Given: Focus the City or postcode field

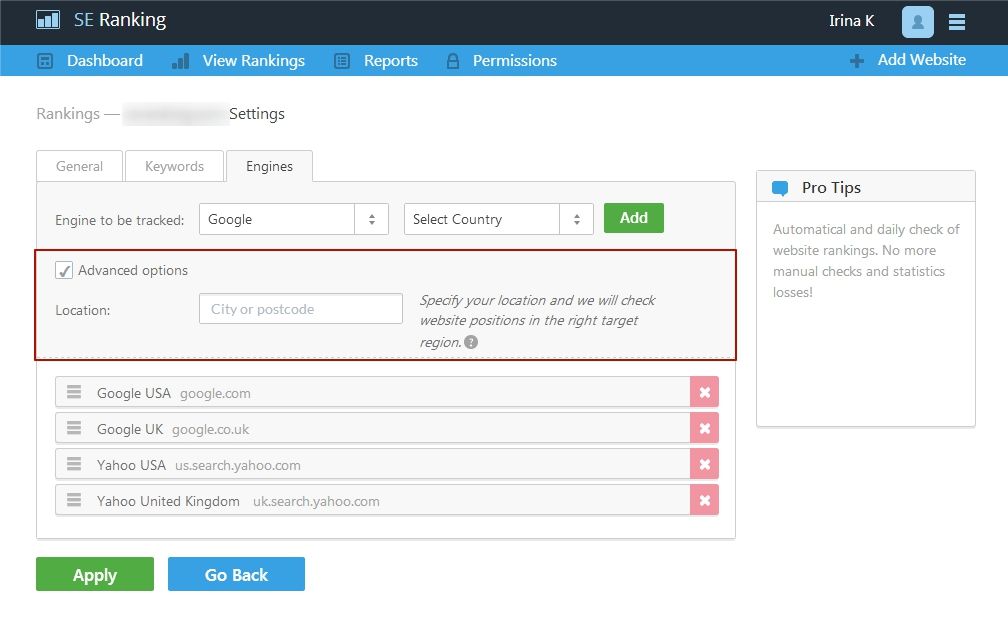Looking at the screenshot, I should 301,309.
